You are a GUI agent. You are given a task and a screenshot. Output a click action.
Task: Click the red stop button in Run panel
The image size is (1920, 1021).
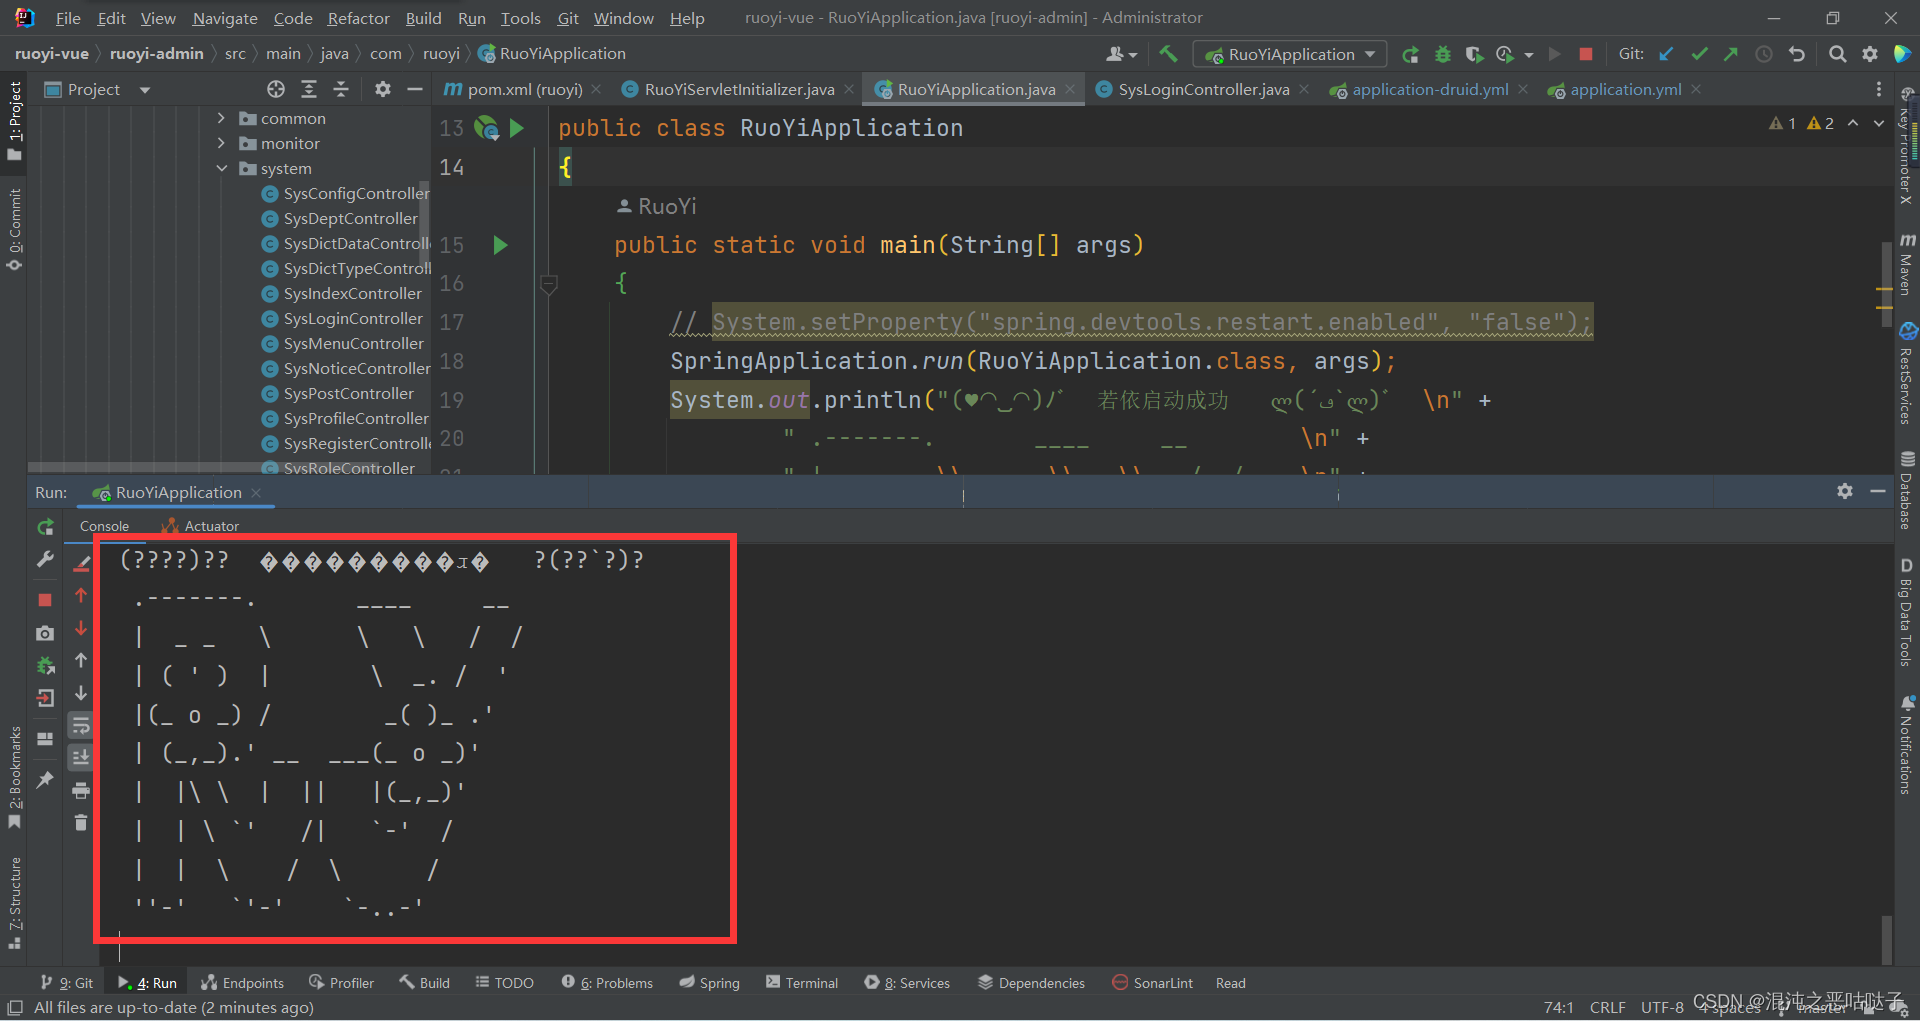click(x=45, y=599)
